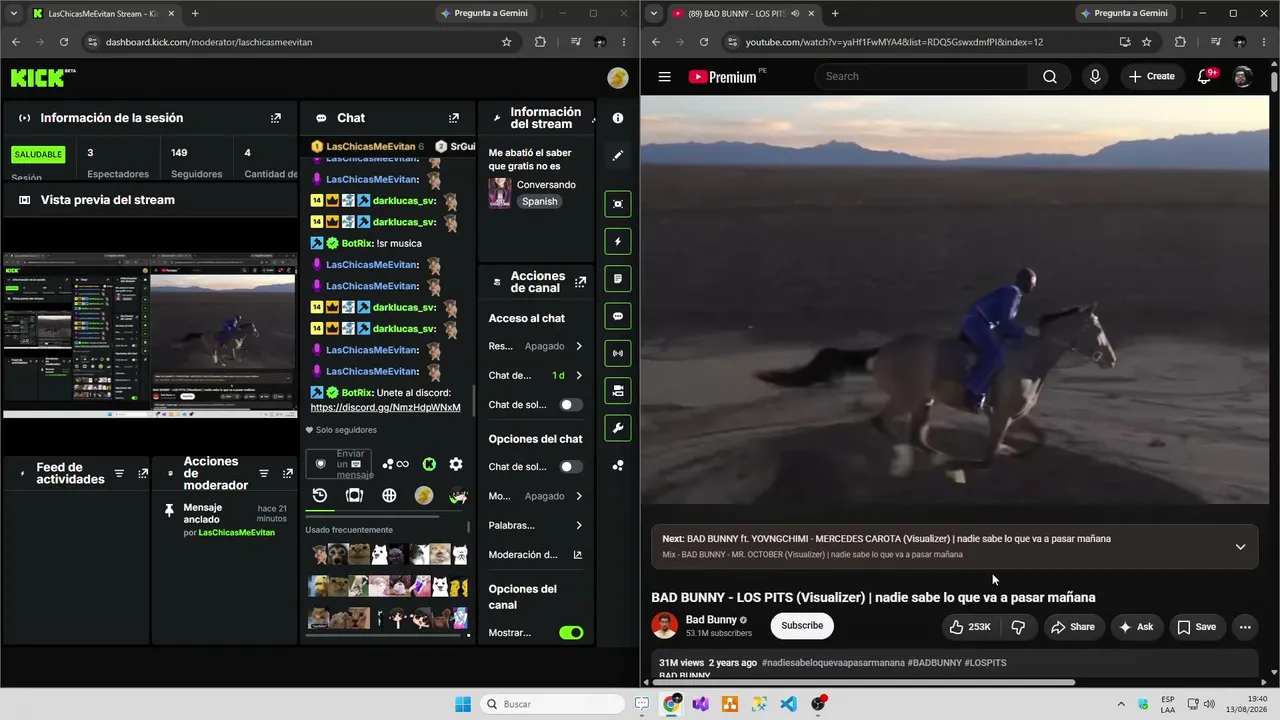Click the speech bubble icon in Kick sidebar
Viewport: 1280px width, 720px height.
point(618,316)
